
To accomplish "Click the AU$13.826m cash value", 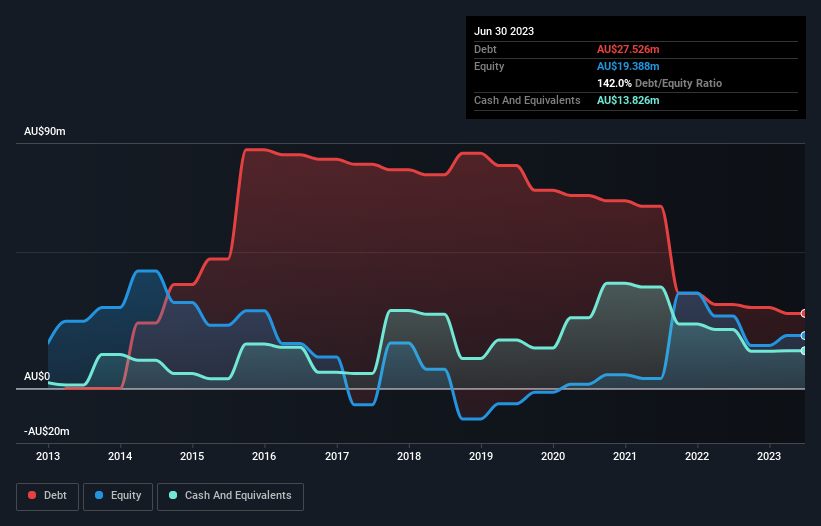I will (628, 100).
